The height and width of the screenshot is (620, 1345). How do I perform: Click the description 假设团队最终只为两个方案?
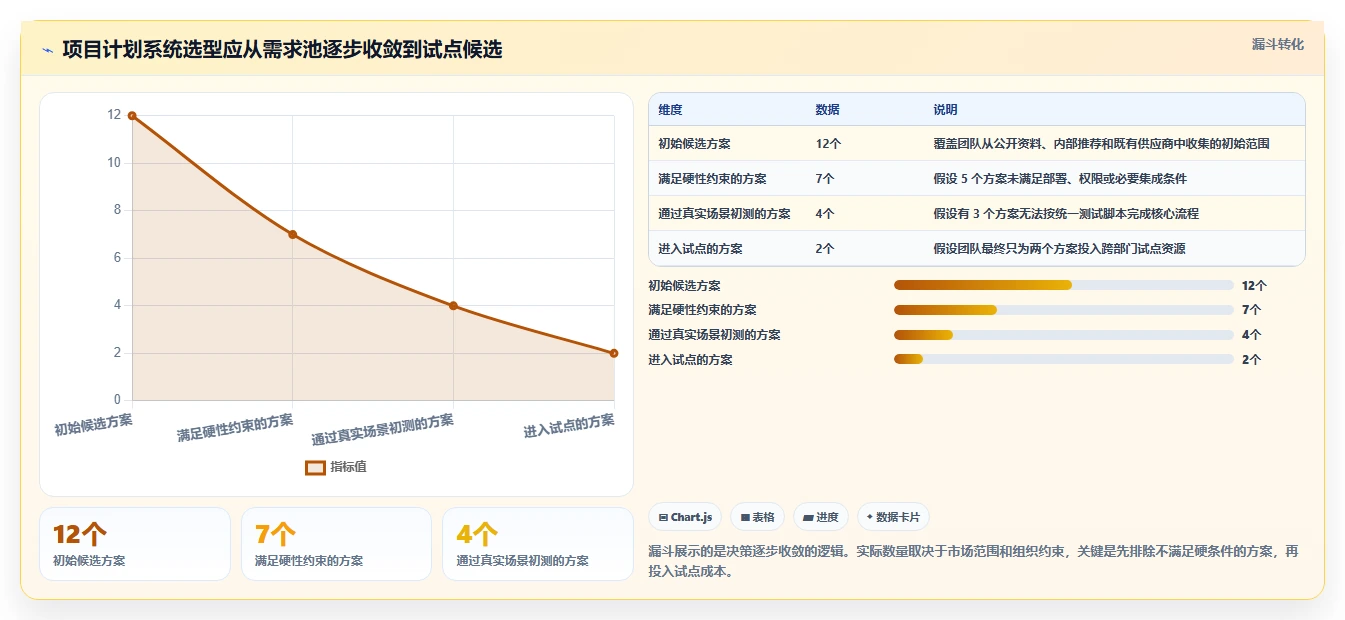click(1059, 249)
